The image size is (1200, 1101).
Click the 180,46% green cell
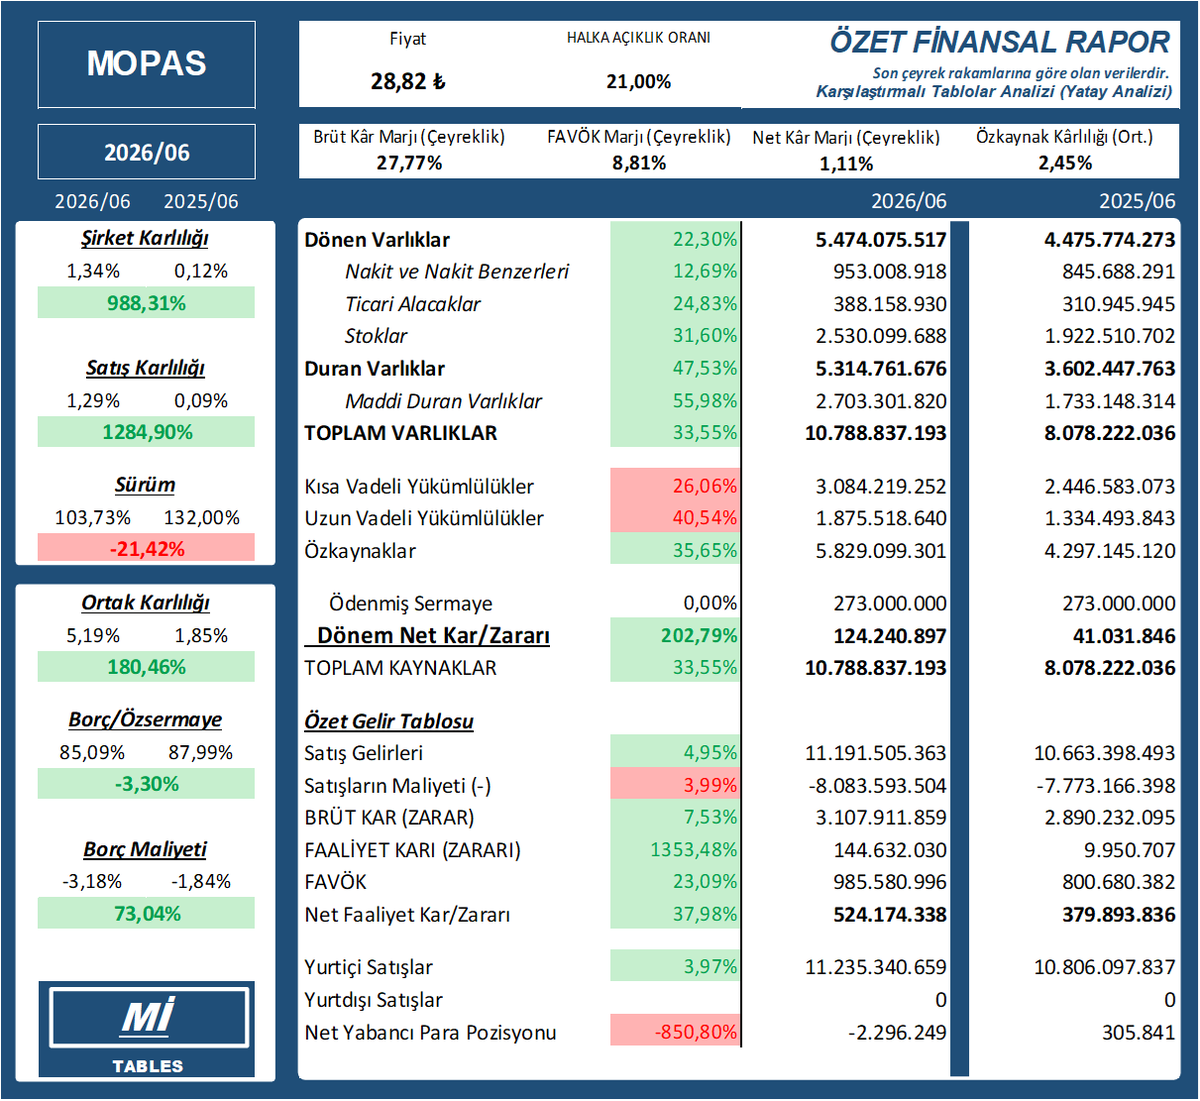point(146,667)
